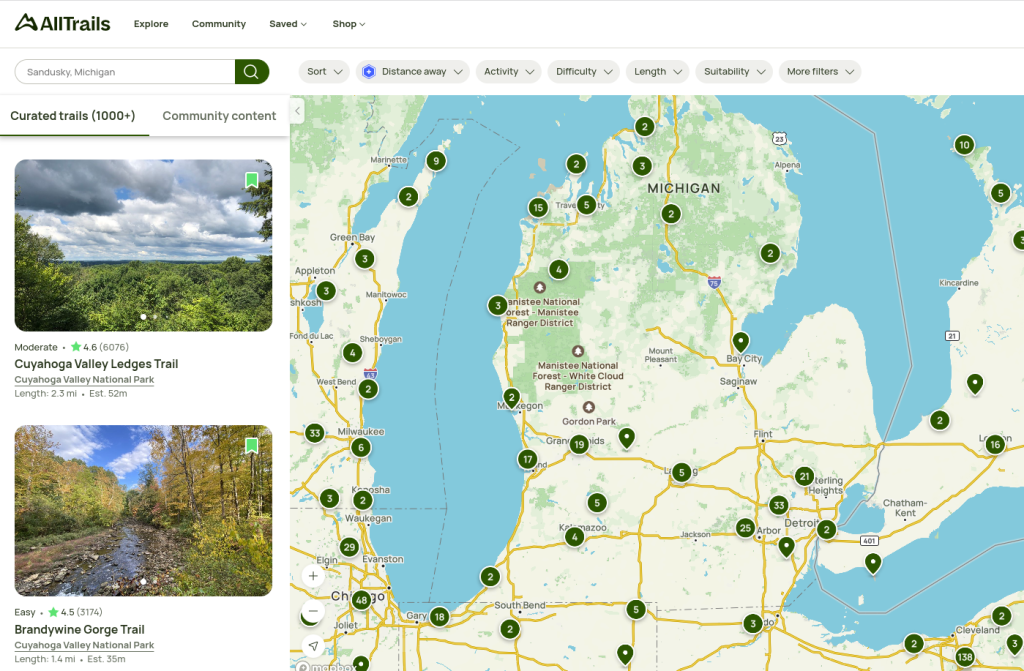
Task: Click the Sandusky, Michigan search field
Action: [125, 72]
